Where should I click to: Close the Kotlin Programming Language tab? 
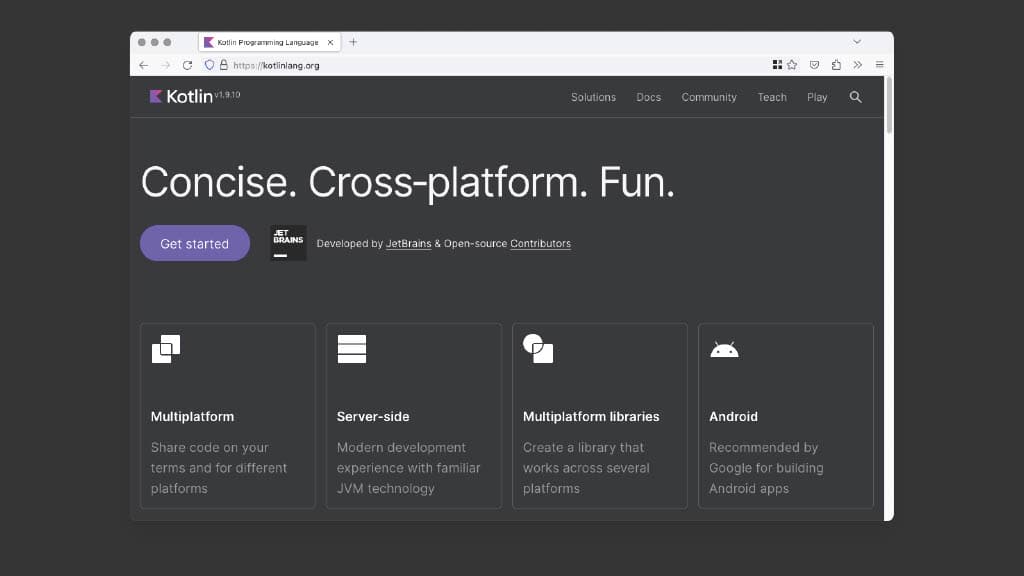point(330,42)
